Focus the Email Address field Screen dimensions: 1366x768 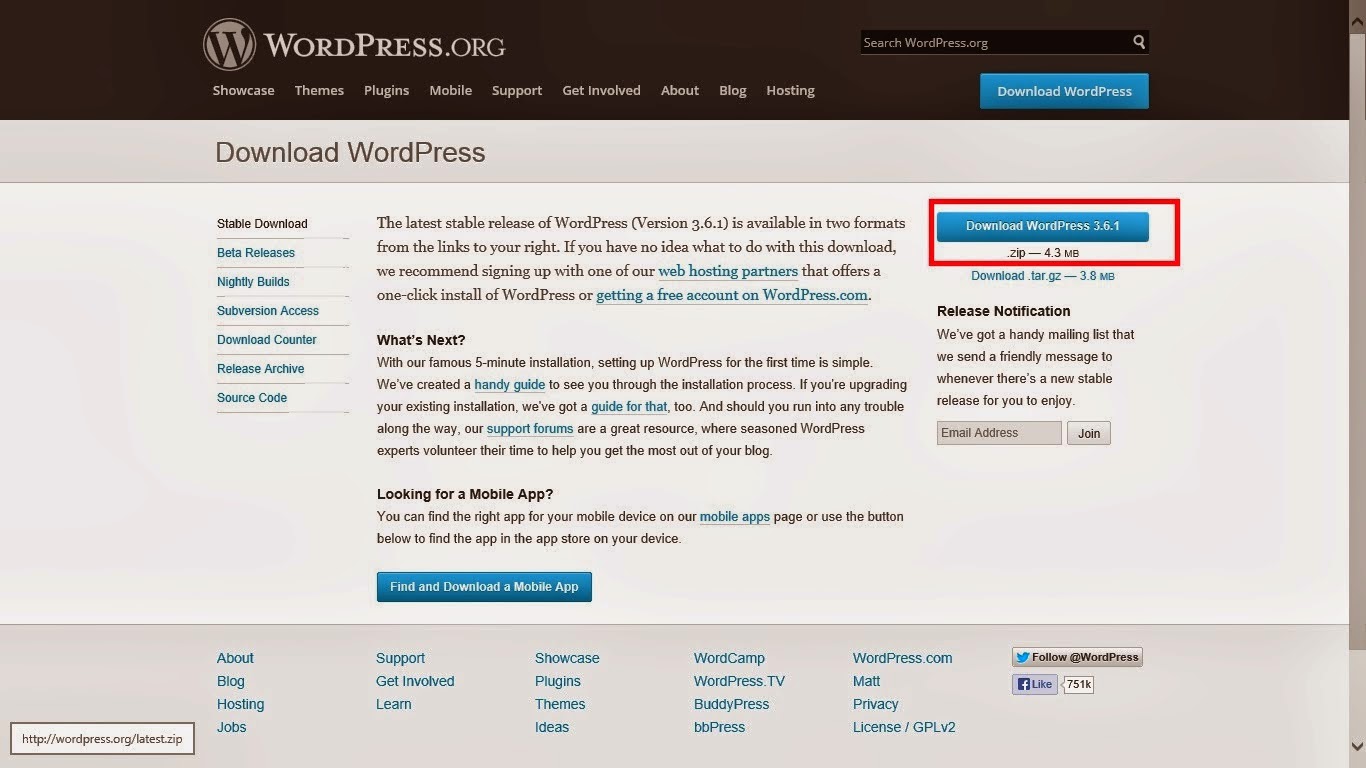click(999, 433)
